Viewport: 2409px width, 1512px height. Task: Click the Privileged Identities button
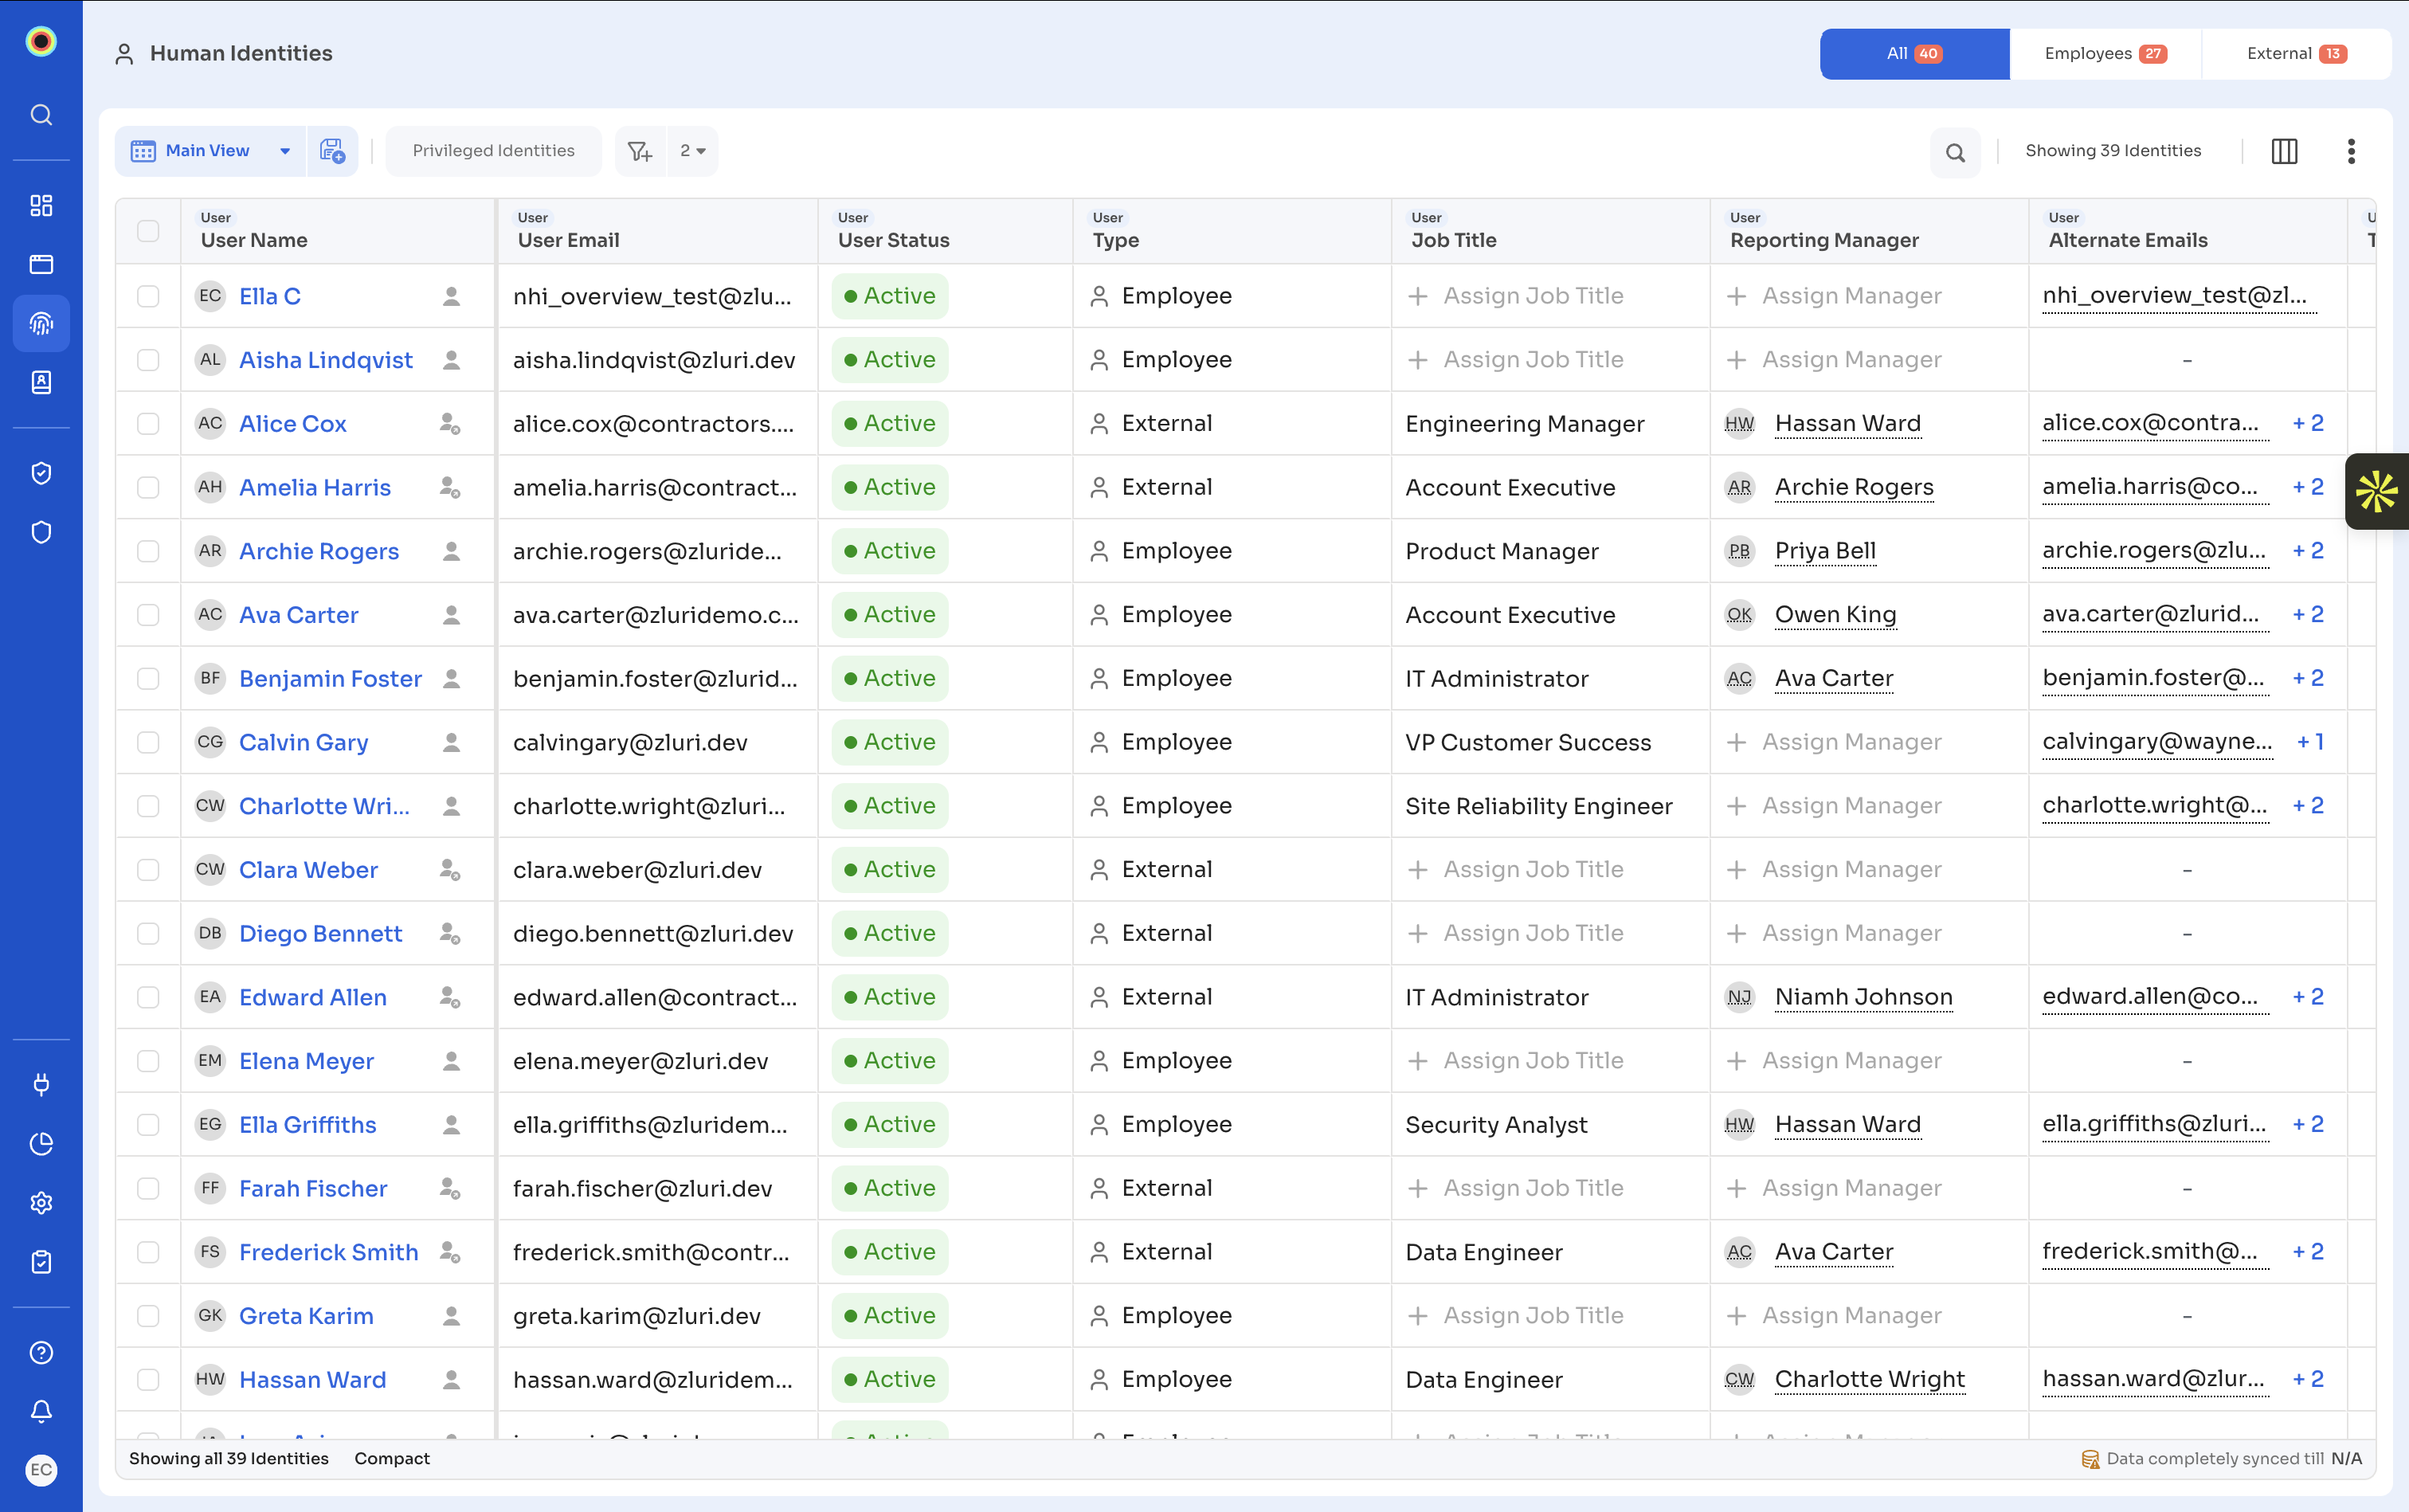pos(494,151)
